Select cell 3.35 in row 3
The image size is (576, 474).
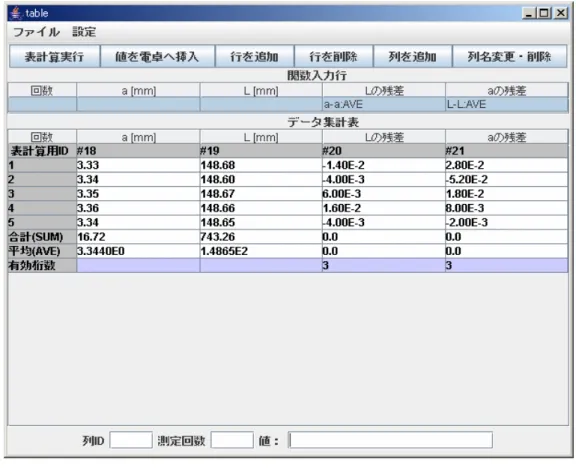(x=138, y=194)
